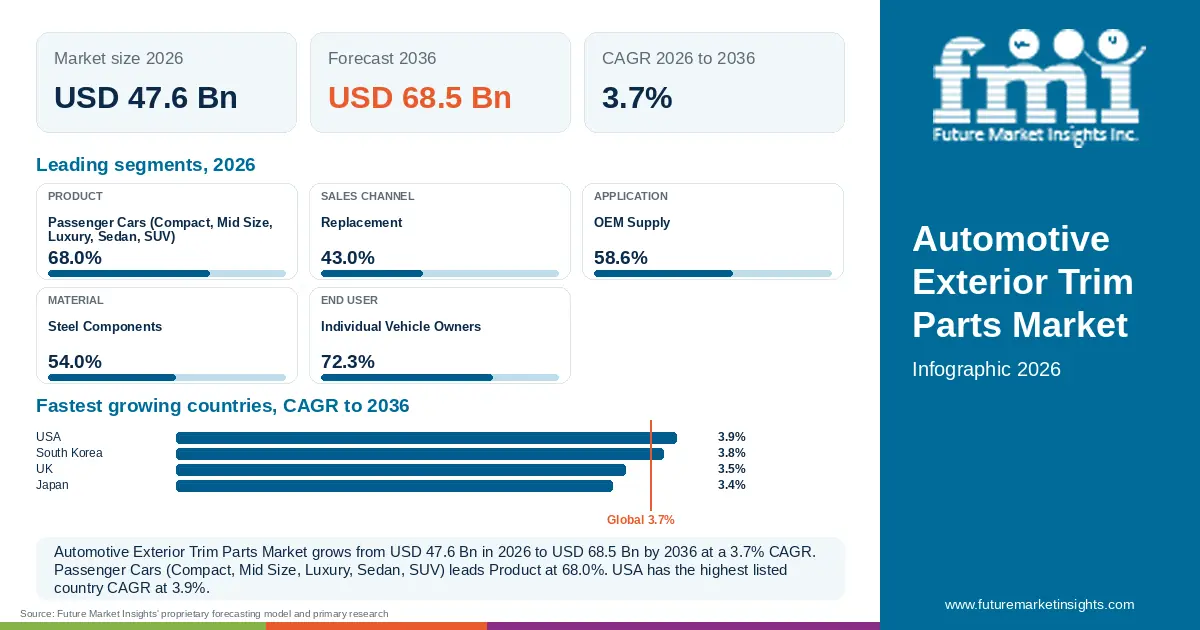This screenshot has width=1200, height=630.
Task: Click the Passenger Cars 68.0% progress bar
Action: point(167,273)
